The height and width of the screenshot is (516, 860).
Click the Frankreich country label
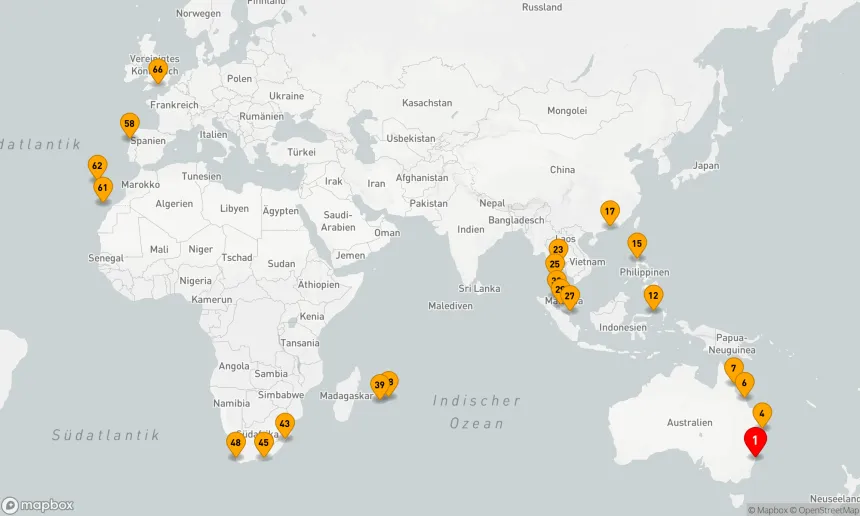[x=174, y=105]
